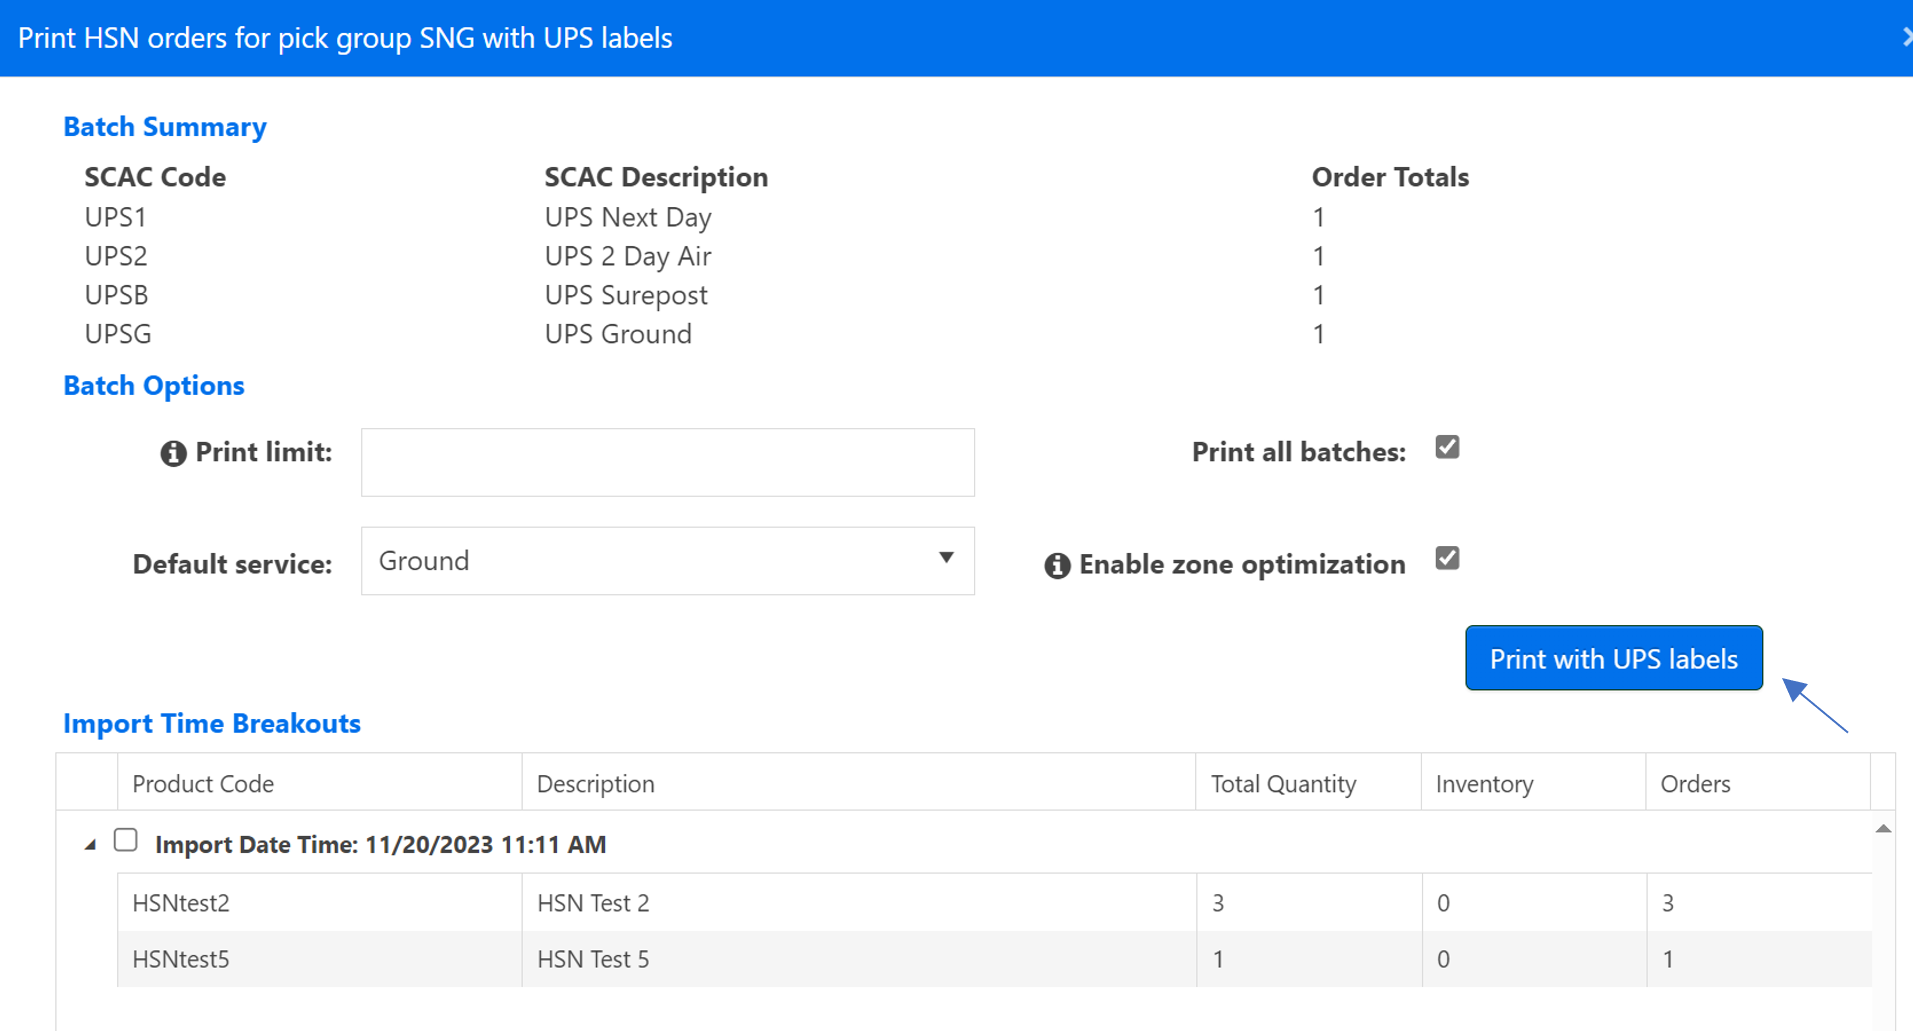This screenshot has height=1031, width=1913.
Task: Open the Default service dropdown
Action: pos(667,561)
